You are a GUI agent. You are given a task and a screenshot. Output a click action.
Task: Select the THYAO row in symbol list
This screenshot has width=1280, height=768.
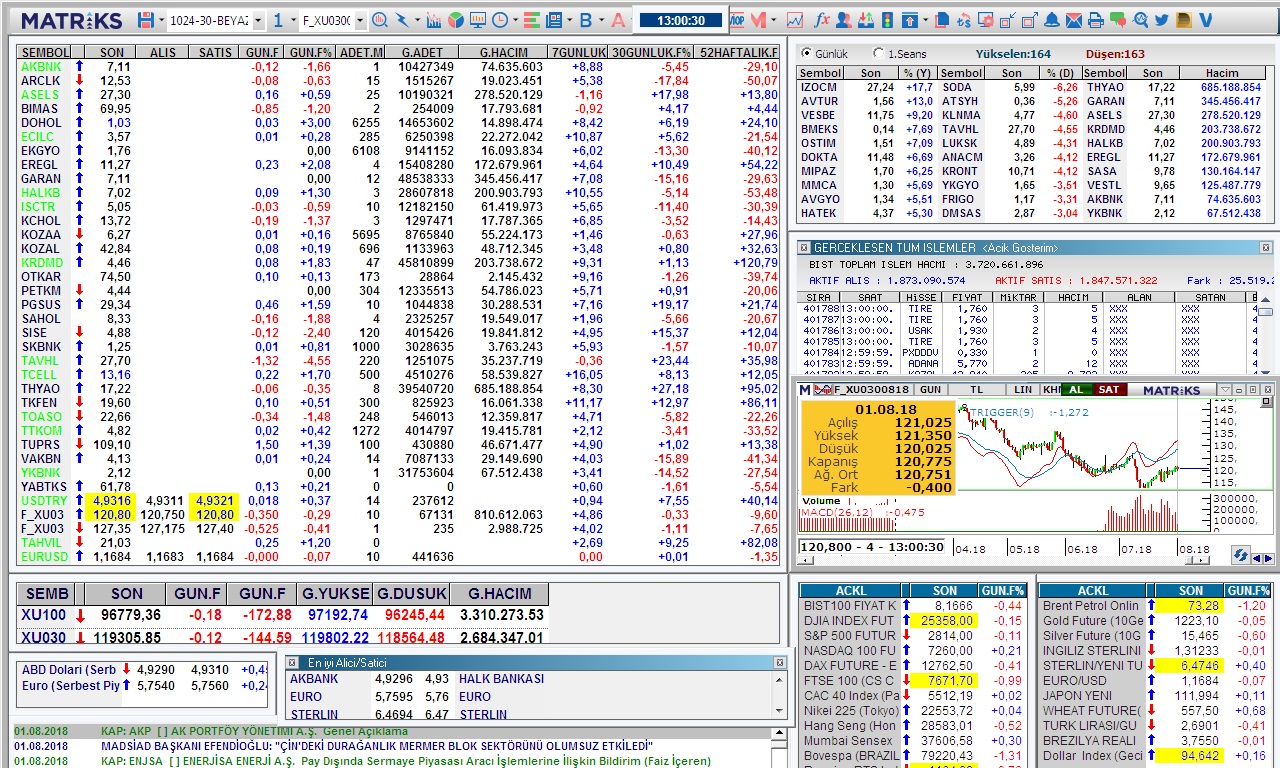click(398, 388)
